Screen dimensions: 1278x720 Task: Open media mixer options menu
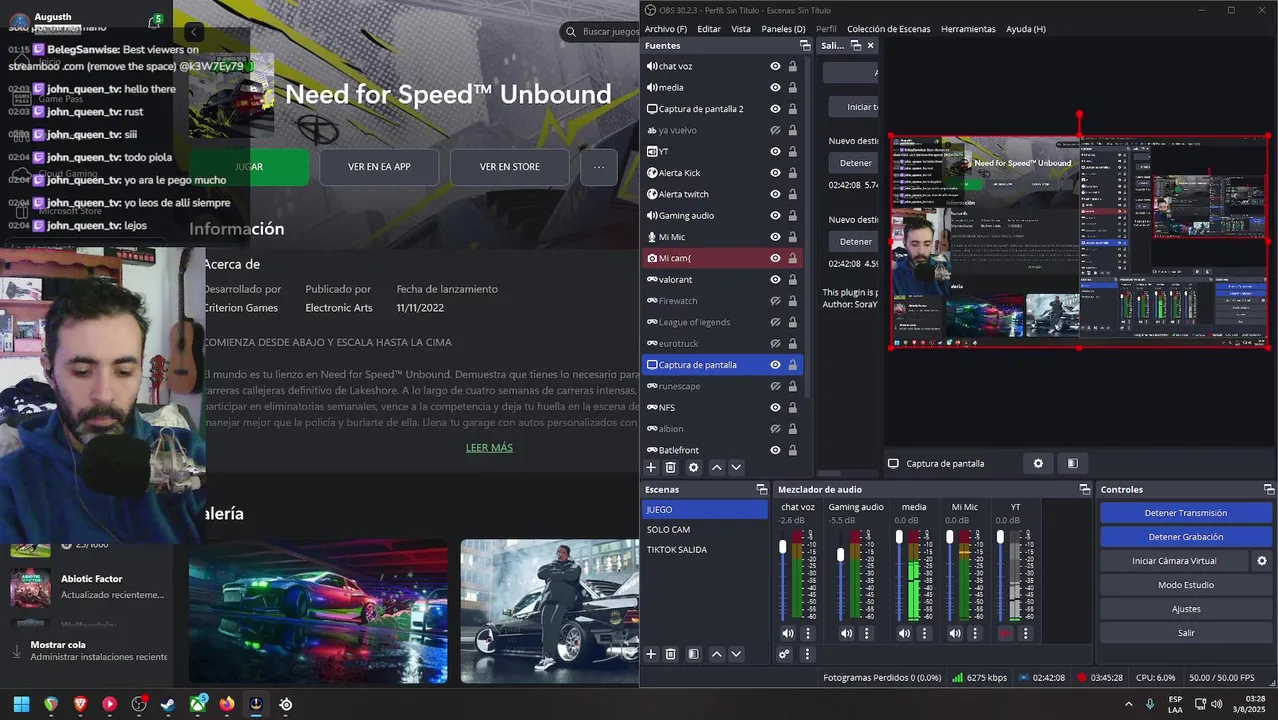click(x=925, y=633)
